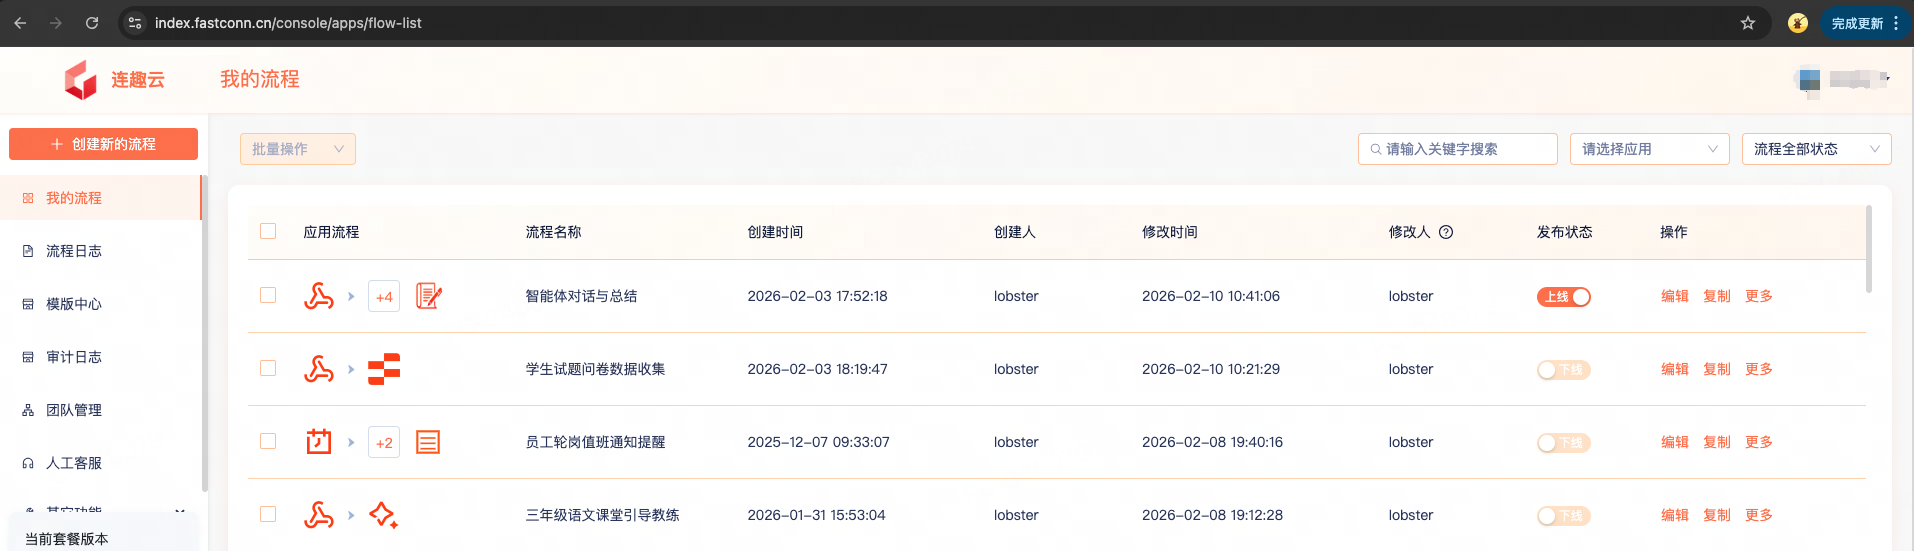The height and width of the screenshot is (551, 1914).
Task: Turn off the 上线 switch for 智能体对话与总结
Action: (x=1563, y=297)
